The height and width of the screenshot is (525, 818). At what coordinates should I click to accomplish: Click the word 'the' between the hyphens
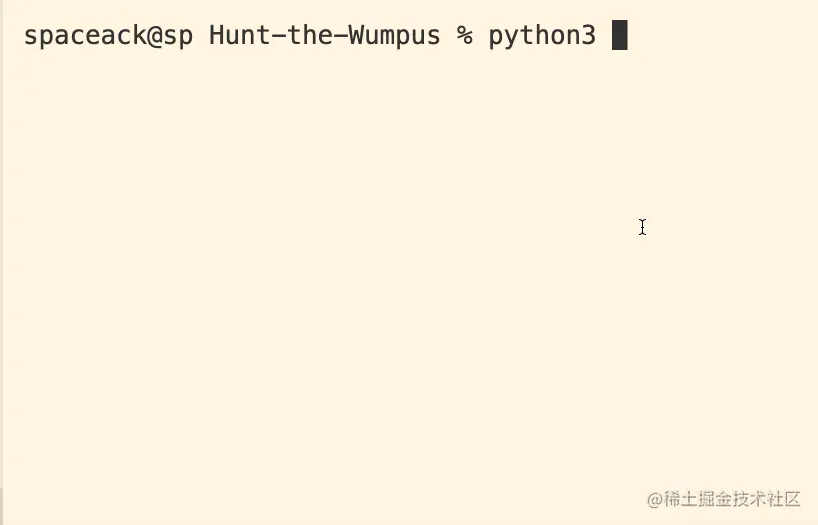309,35
